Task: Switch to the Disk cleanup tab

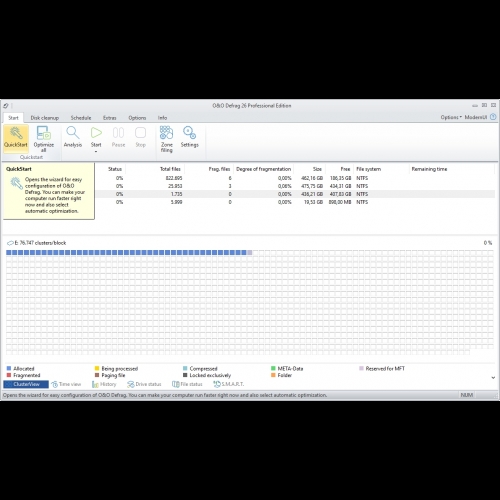Action: 45,118
